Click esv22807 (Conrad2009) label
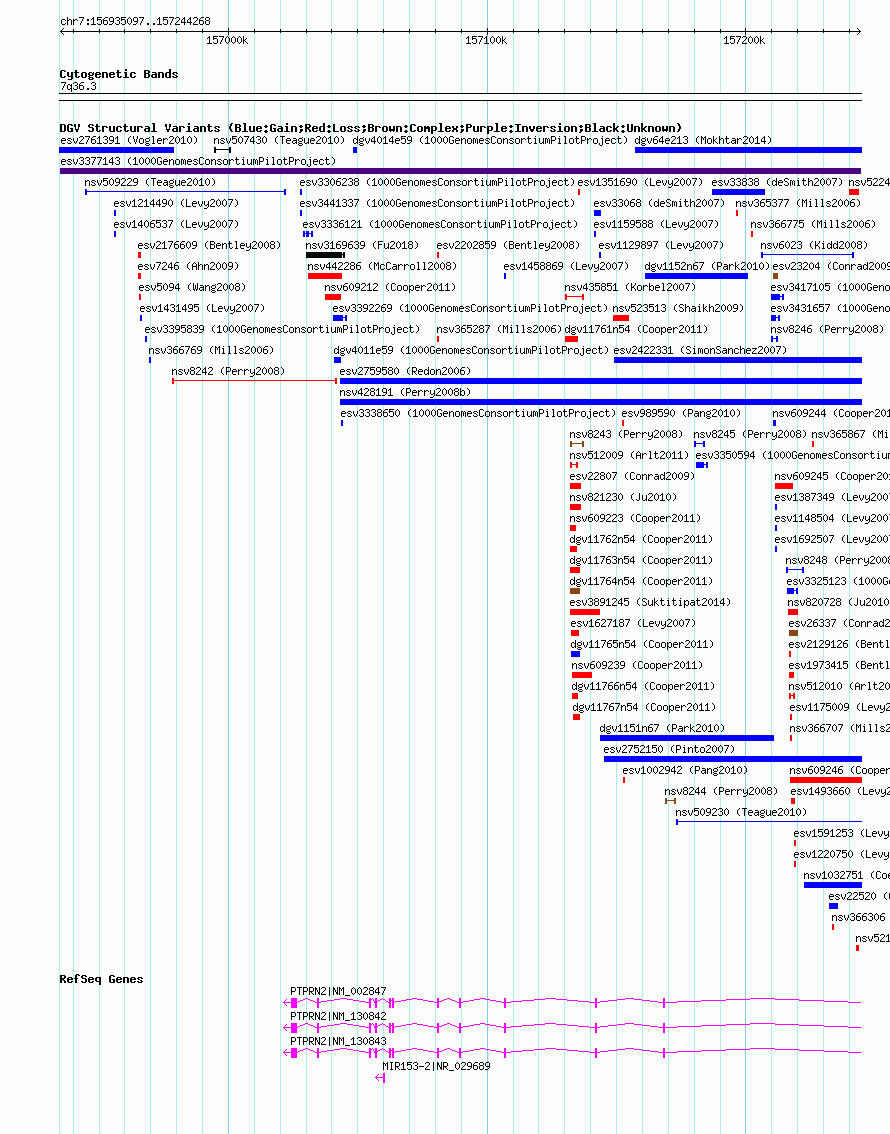The height and width of the screenshot is (1134, 890). pos(633,476)
